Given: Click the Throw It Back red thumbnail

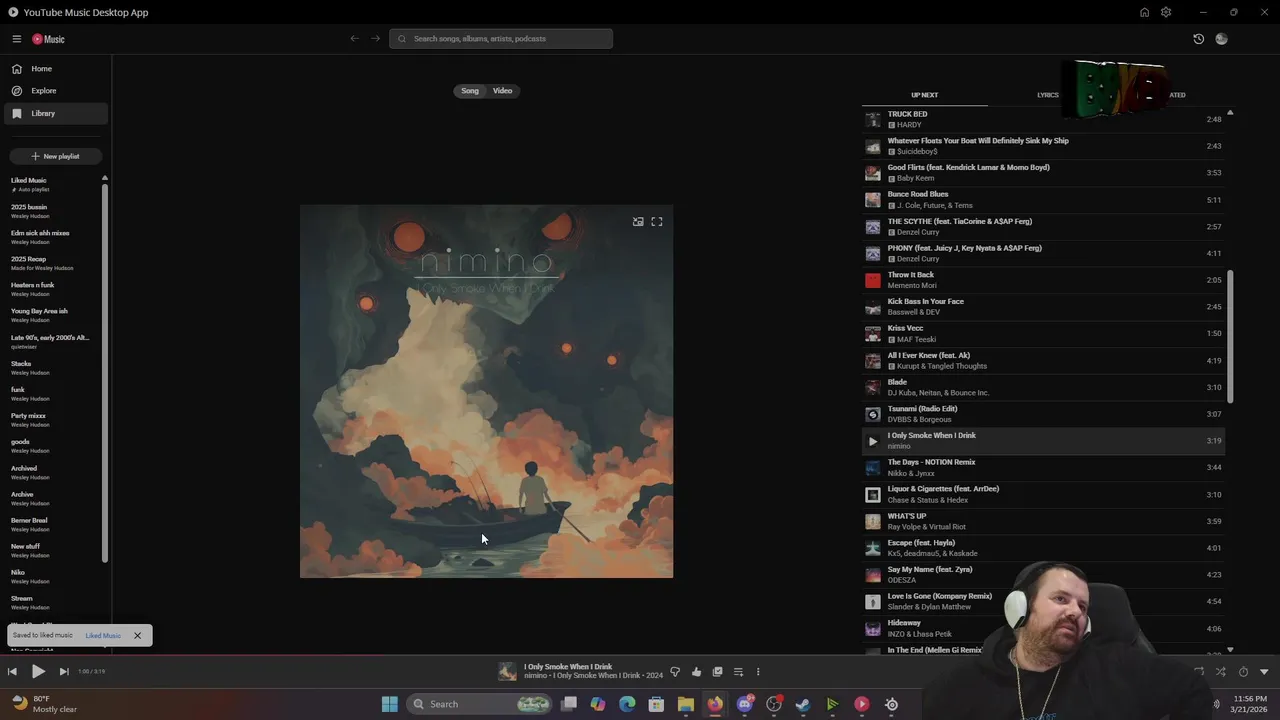Looking at the screenshot, I should [873, 280].
